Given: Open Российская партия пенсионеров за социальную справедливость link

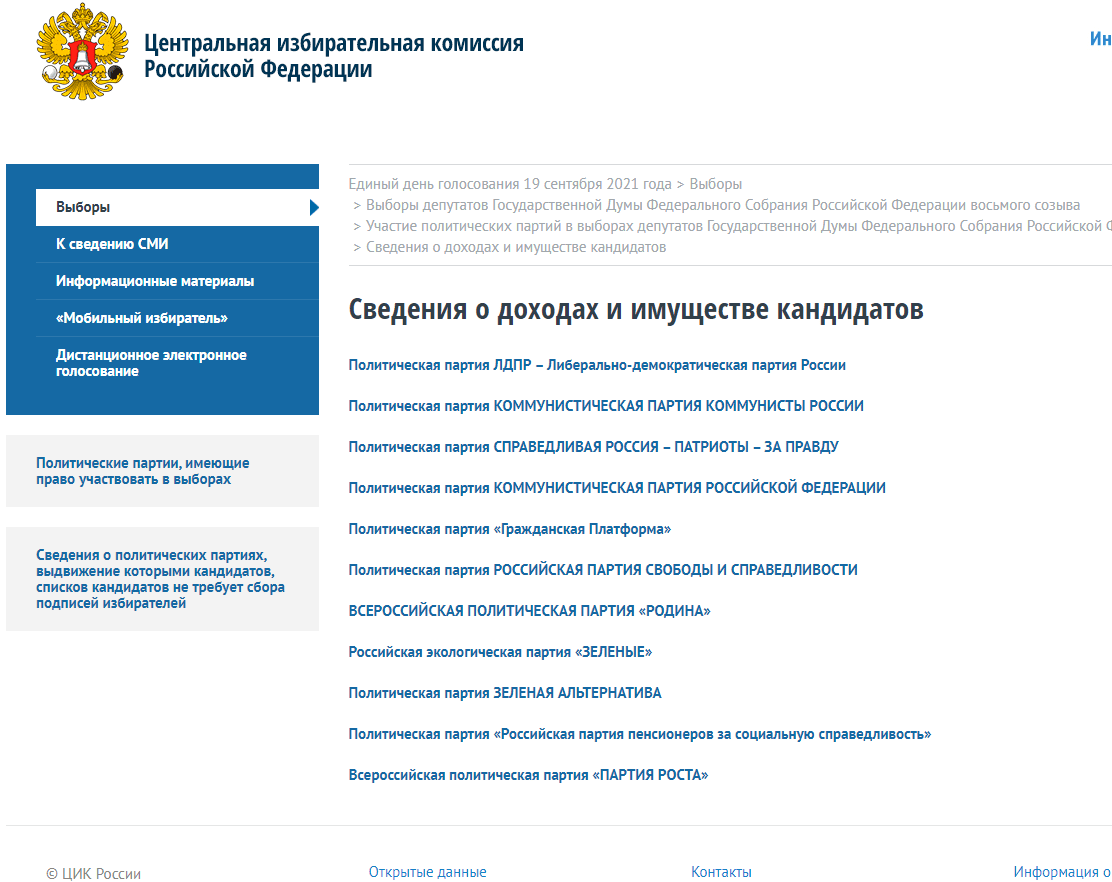Looking at the screenshot, I should click(x=639, y=734).
